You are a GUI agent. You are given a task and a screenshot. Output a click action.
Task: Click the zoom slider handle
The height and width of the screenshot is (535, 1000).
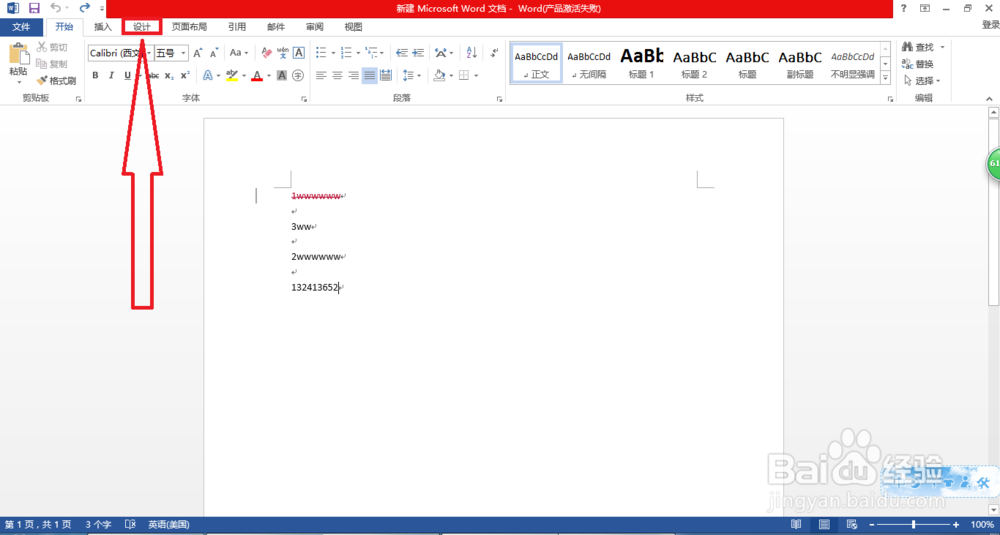tap(914, 524)
